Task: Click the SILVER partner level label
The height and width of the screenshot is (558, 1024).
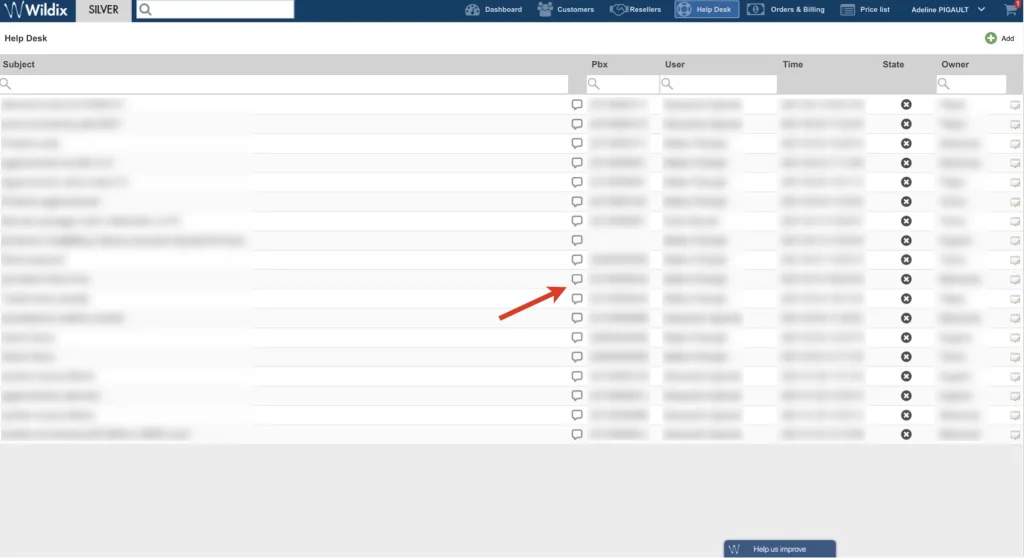Action: pyautogui.click(x=105, y=10)
